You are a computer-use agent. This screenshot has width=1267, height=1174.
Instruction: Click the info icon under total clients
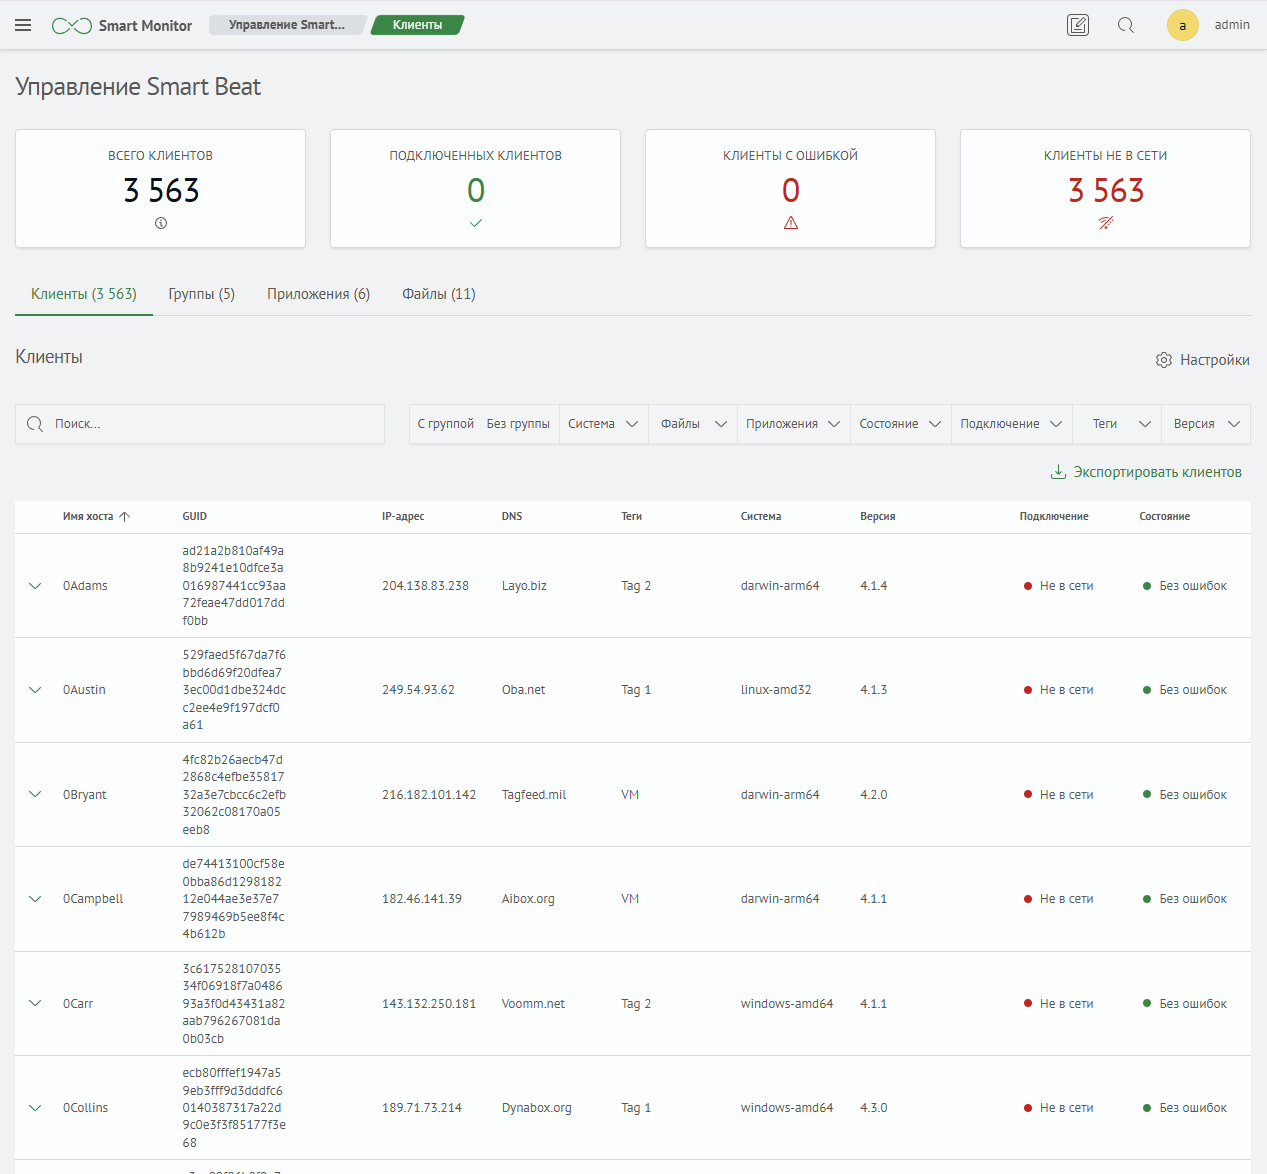[x=161, y=223]
